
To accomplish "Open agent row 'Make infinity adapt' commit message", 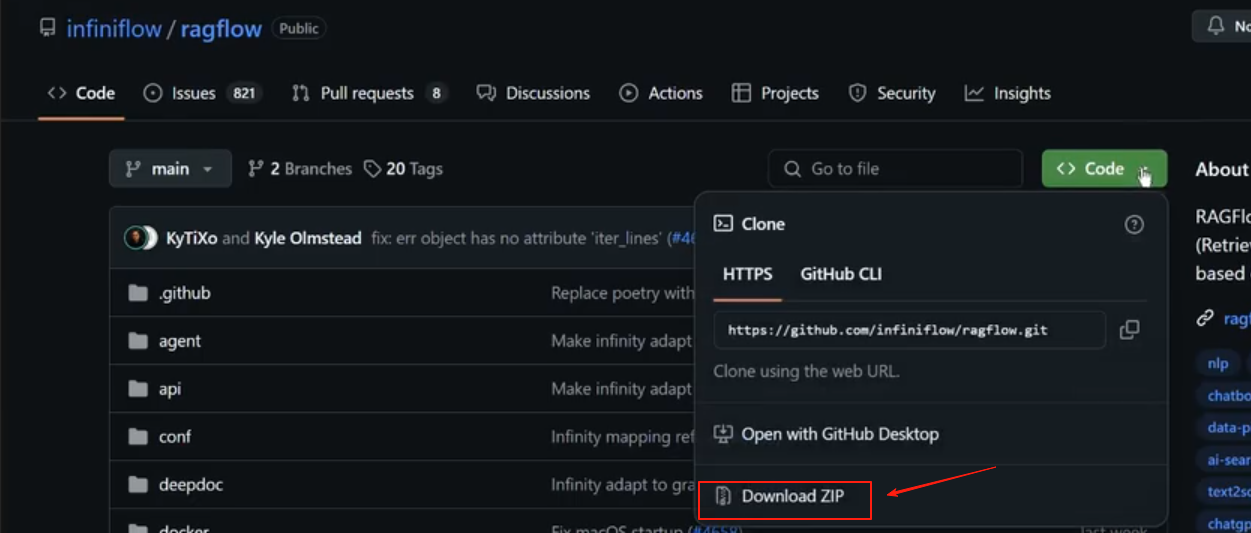I will click(x=621, y=341).
